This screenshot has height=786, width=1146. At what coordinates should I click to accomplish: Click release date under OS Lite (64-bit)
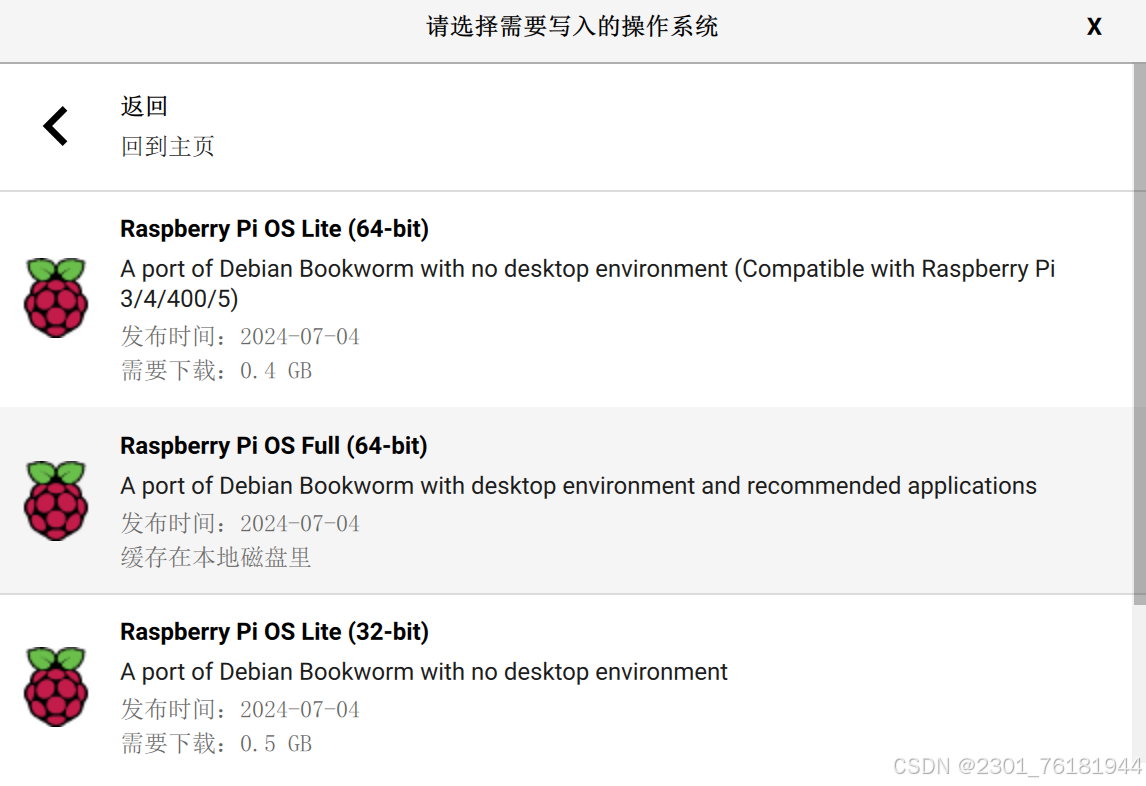(x=240, y=336)
